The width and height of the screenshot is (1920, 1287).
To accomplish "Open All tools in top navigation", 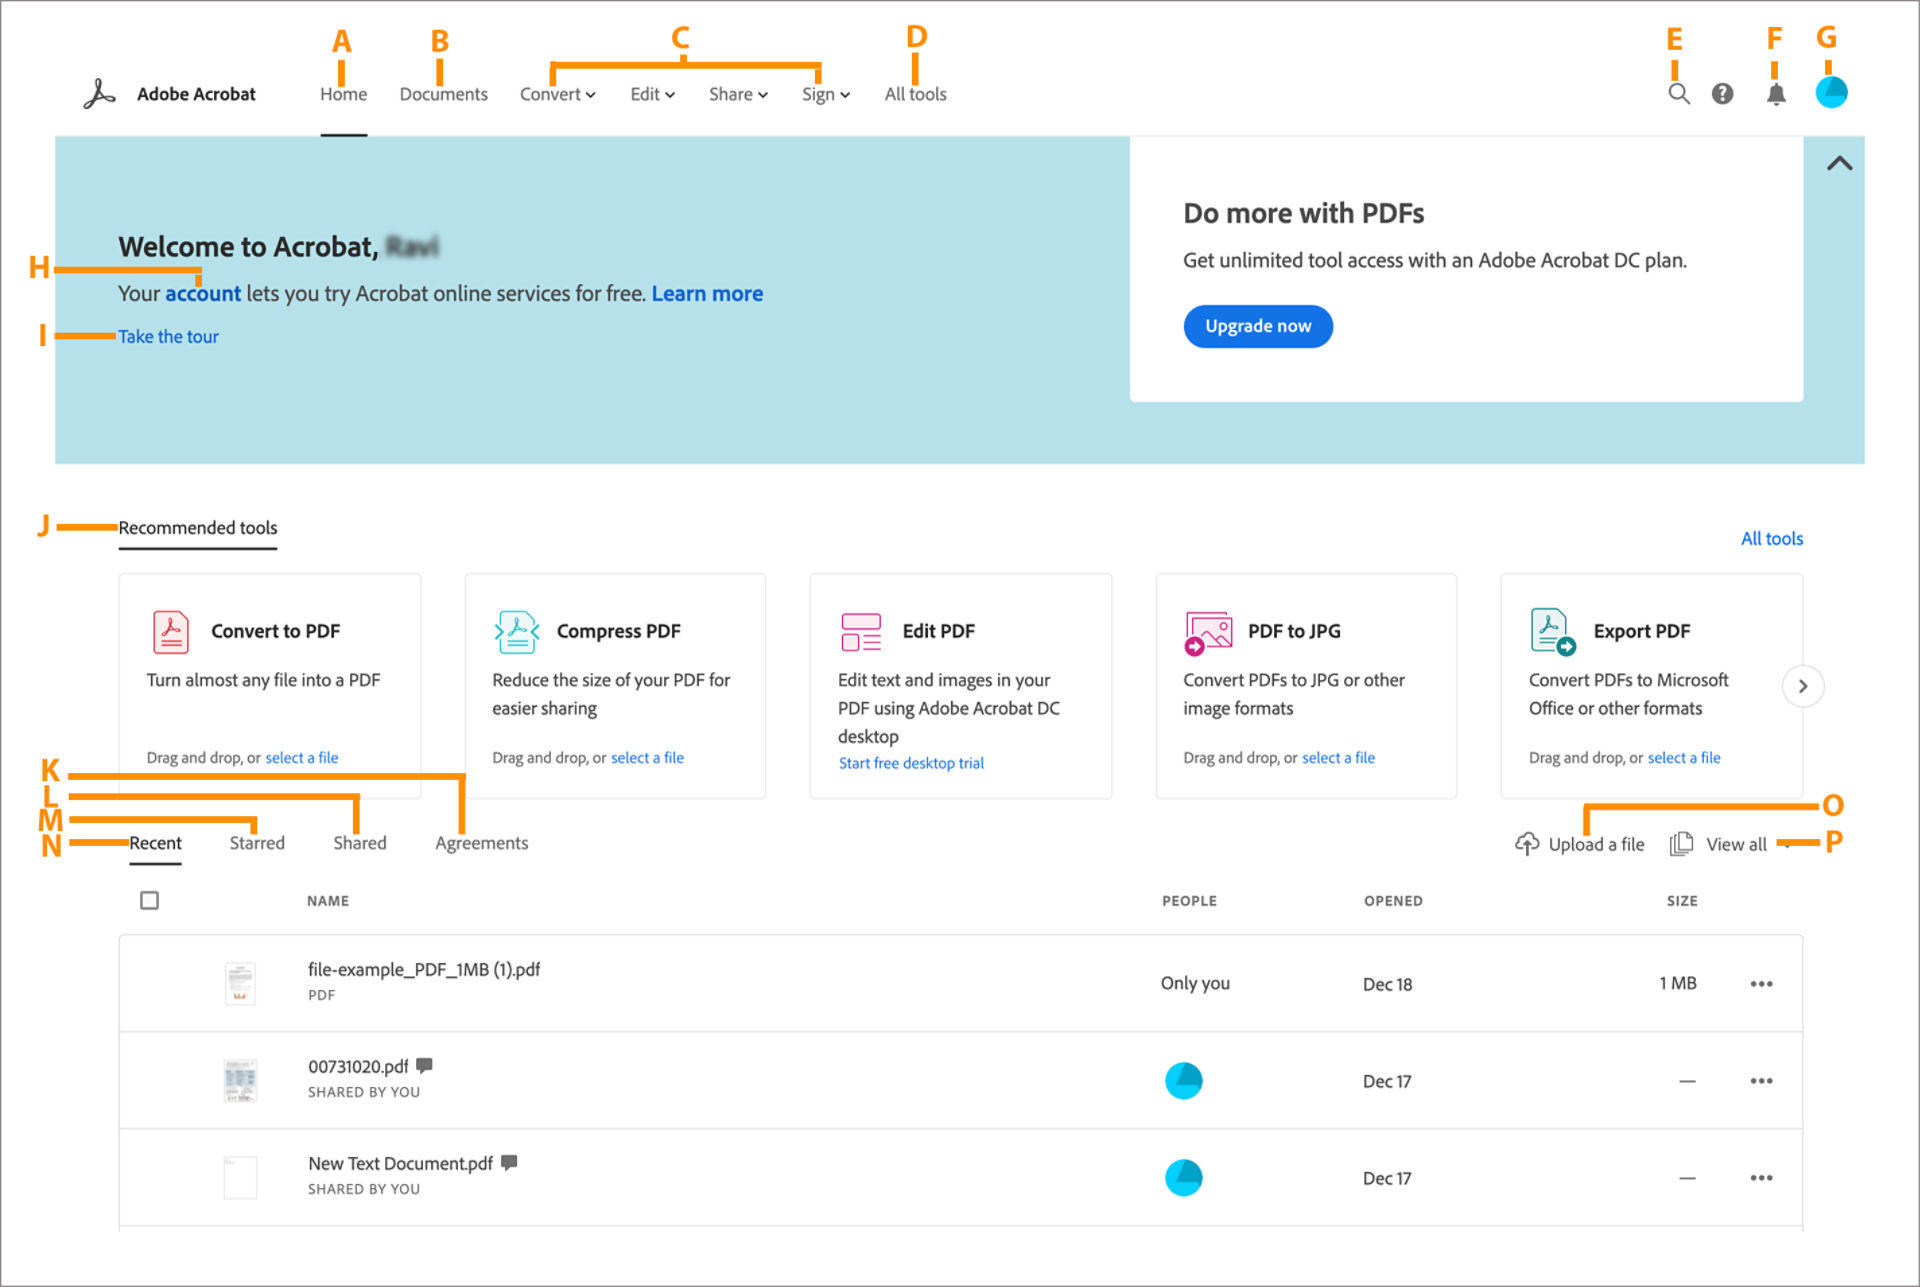I will click(915, 94).
